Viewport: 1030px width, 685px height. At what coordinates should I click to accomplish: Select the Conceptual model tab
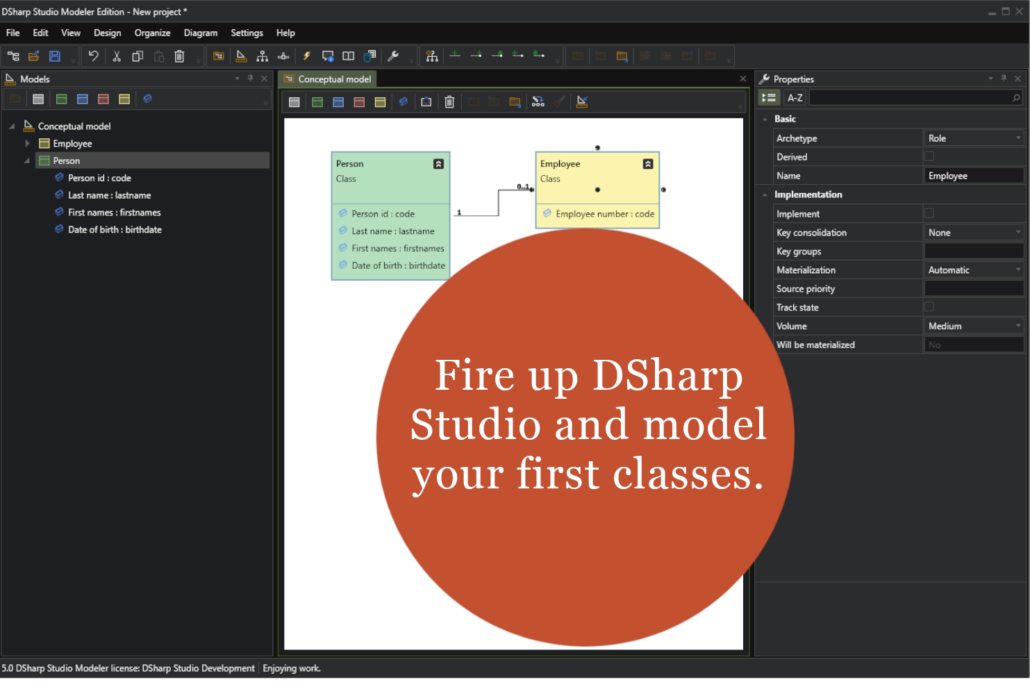pos(333,79)
